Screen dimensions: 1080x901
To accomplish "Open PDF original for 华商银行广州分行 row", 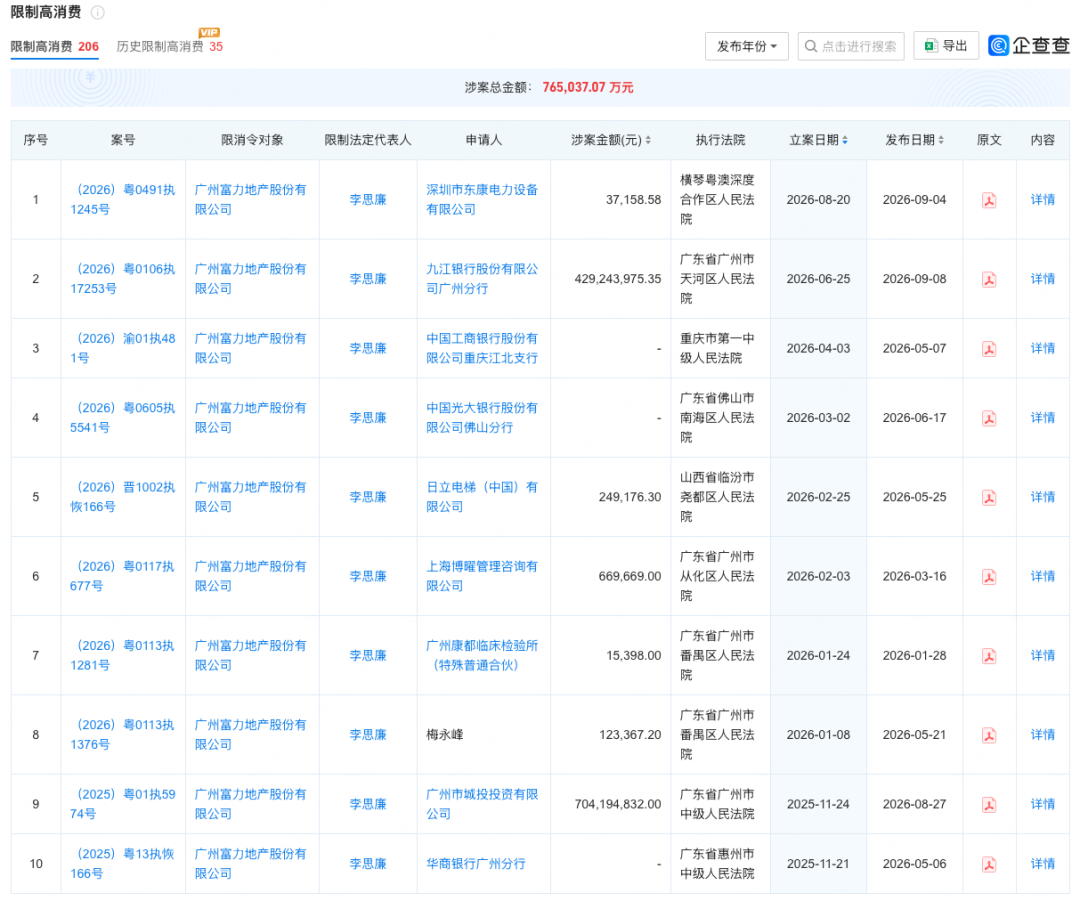I will 989,864.
